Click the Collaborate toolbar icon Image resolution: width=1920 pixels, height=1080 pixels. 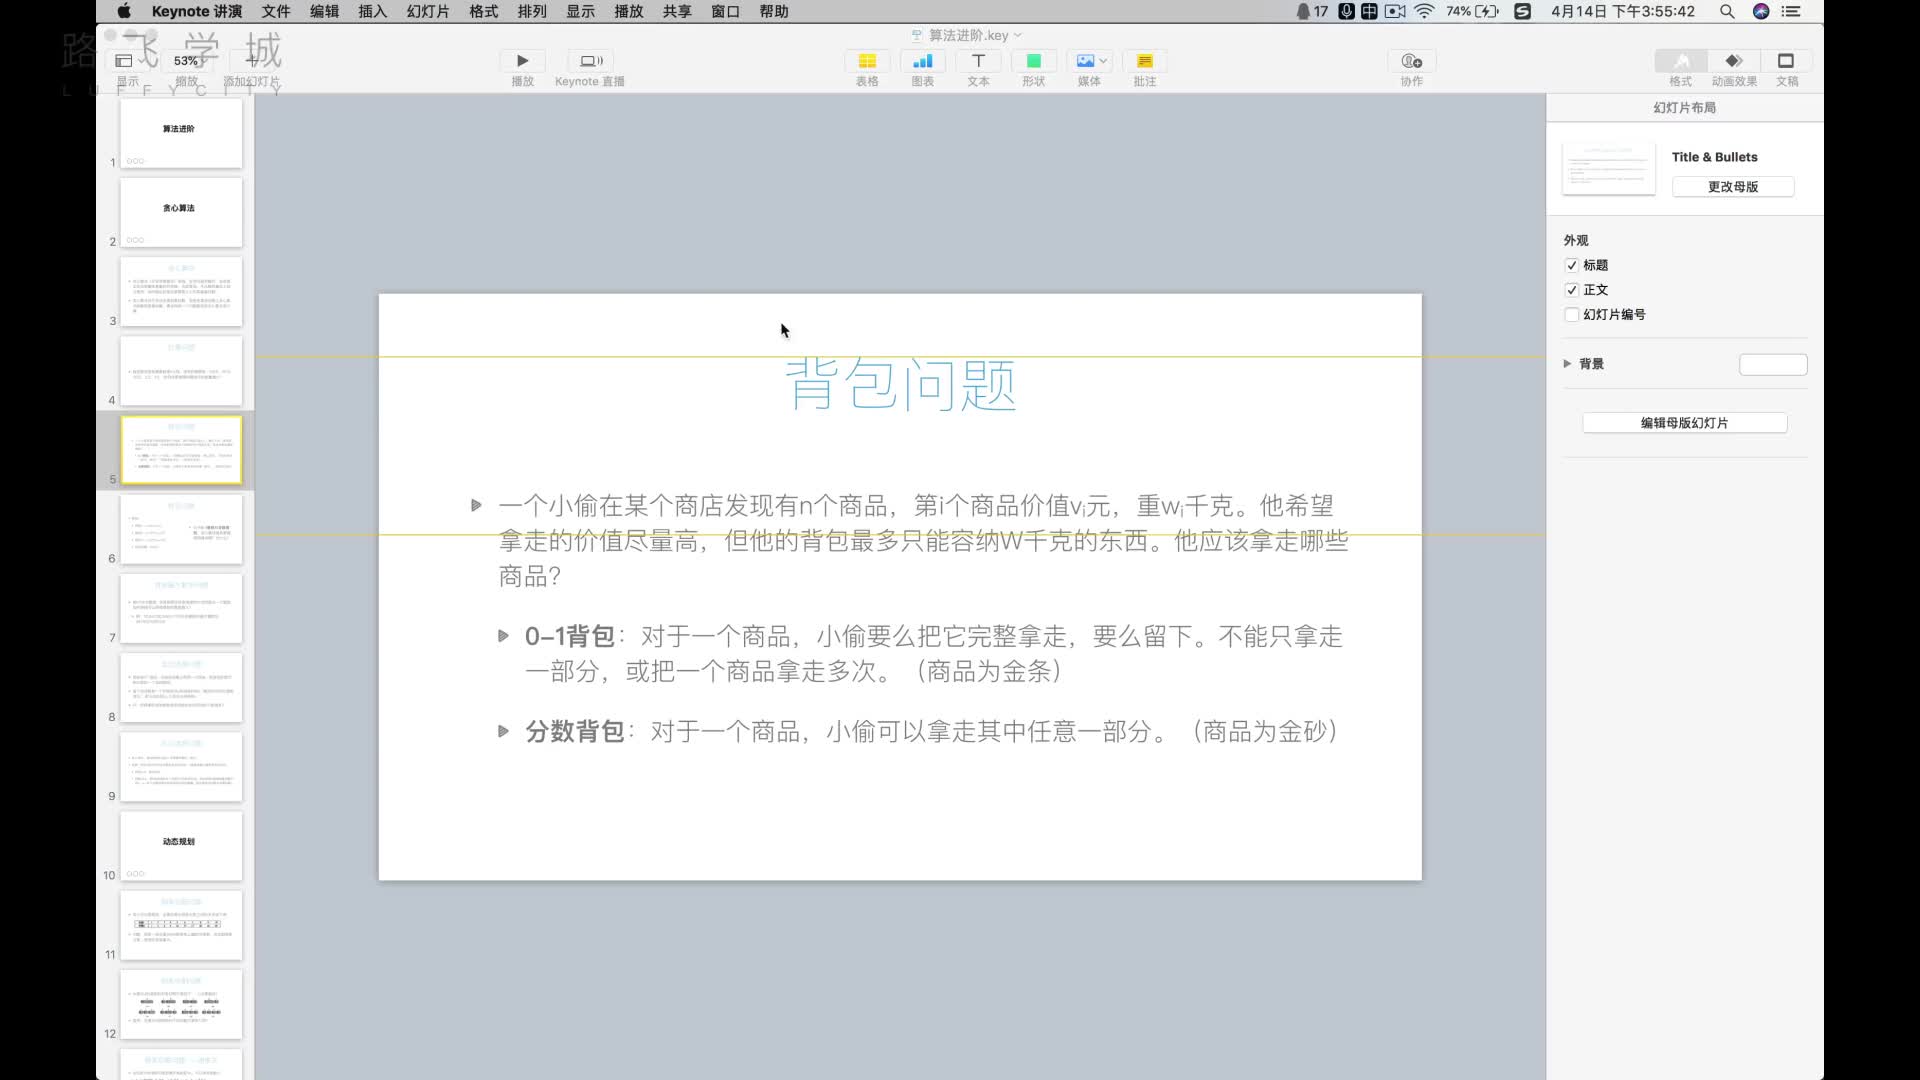(1411, 61)
